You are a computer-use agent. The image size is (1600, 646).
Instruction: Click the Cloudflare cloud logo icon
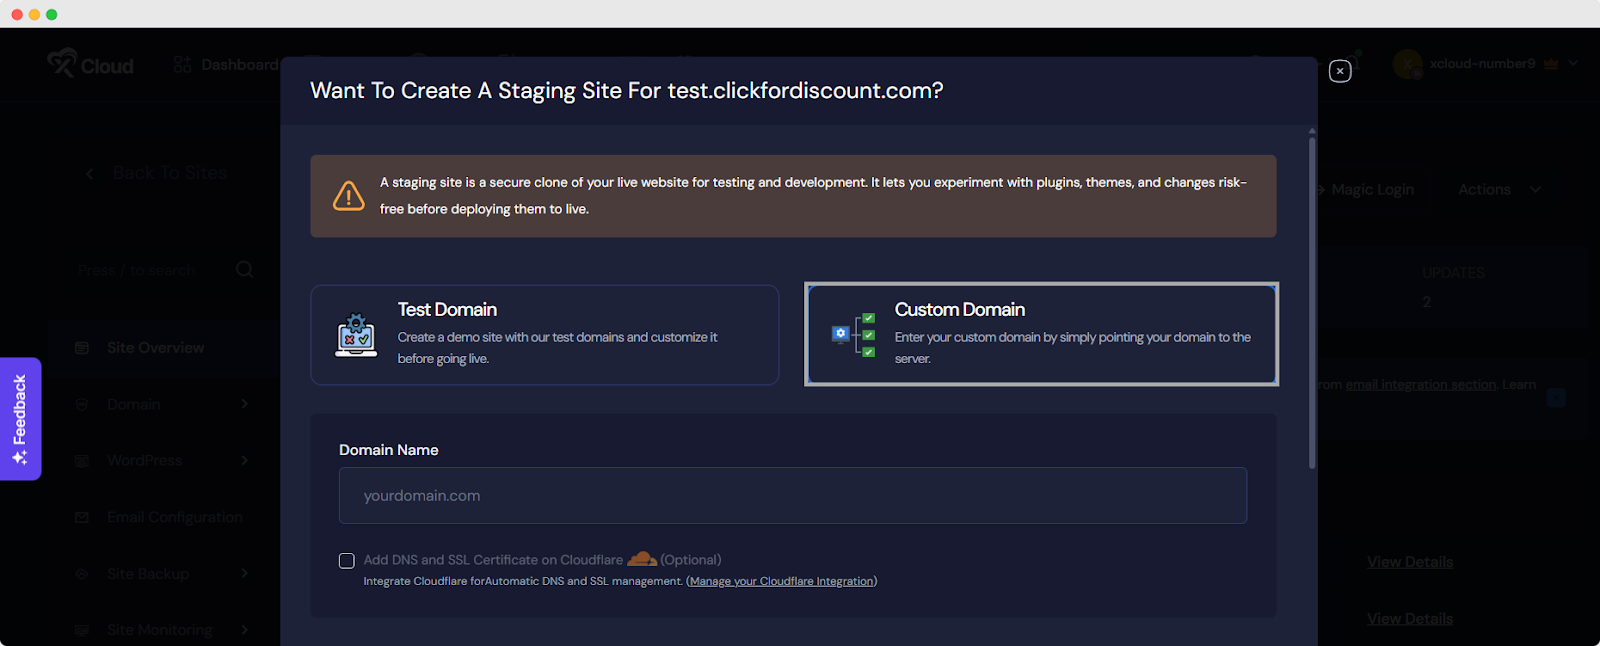pyautogui.click(x=641, y=559)
